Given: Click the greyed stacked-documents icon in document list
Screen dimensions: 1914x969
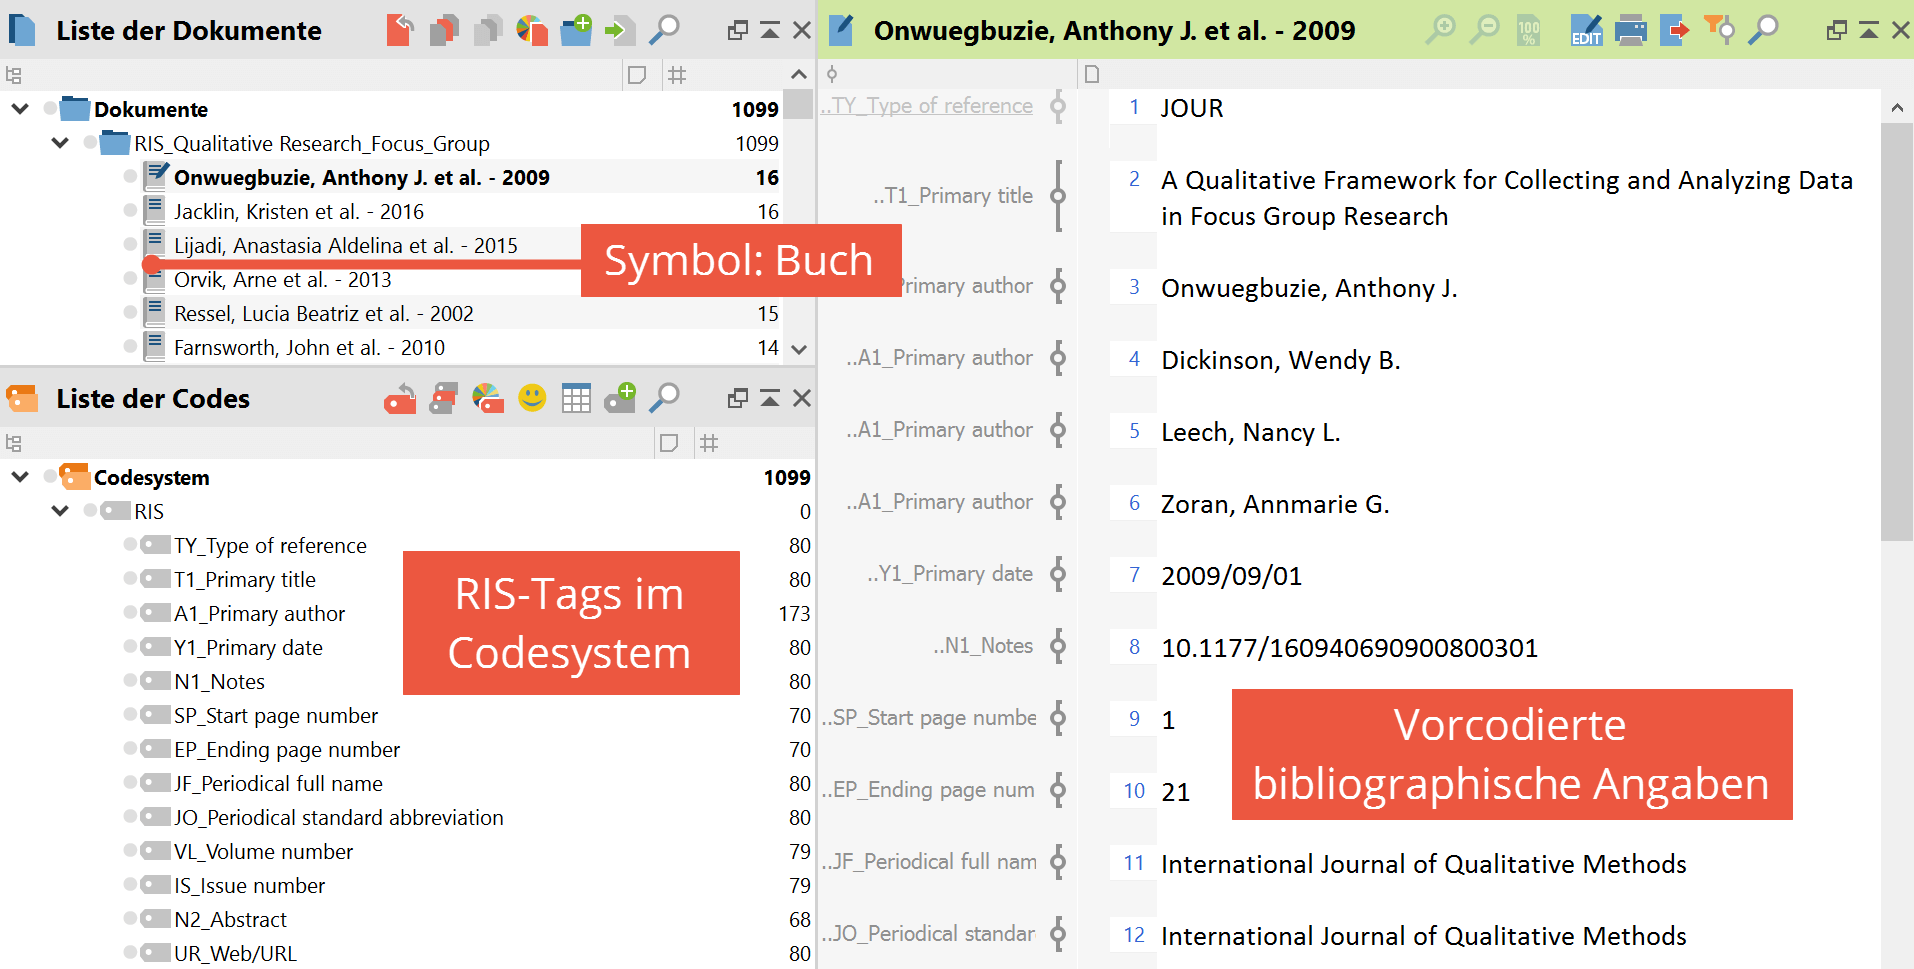Looking at the screenshot, I should (488, 30).
